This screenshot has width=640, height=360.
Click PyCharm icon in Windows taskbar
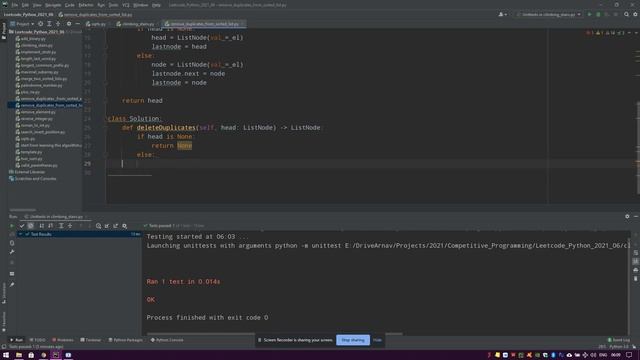point(56,355)
